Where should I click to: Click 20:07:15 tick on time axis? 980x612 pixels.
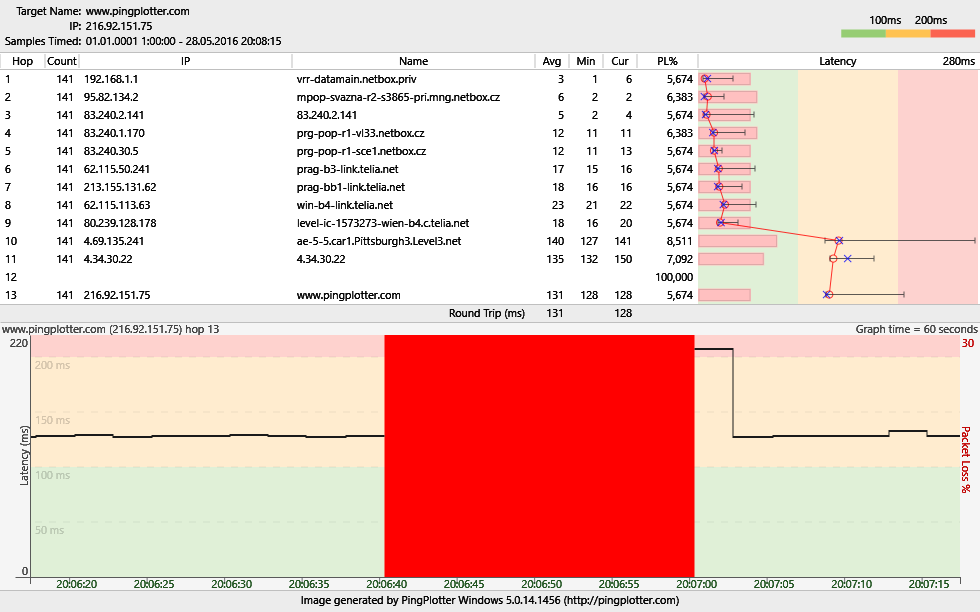929,584
